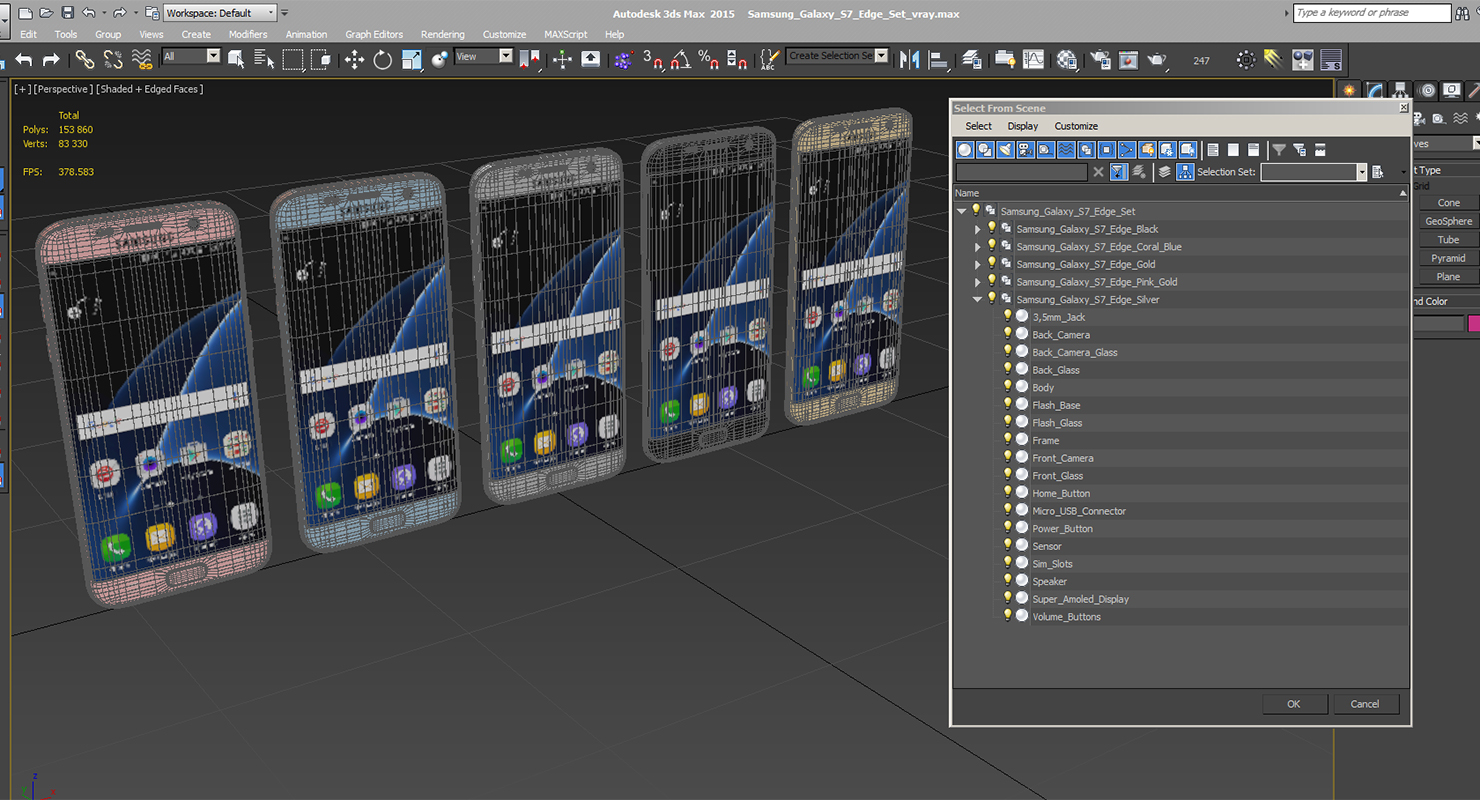The height and width of the screenshot is (800, 1480).
Task: Click the Name column header
Action: point(1180,193)
